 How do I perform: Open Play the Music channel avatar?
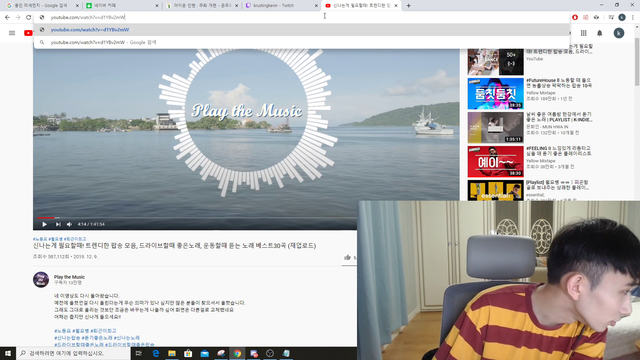41,280
